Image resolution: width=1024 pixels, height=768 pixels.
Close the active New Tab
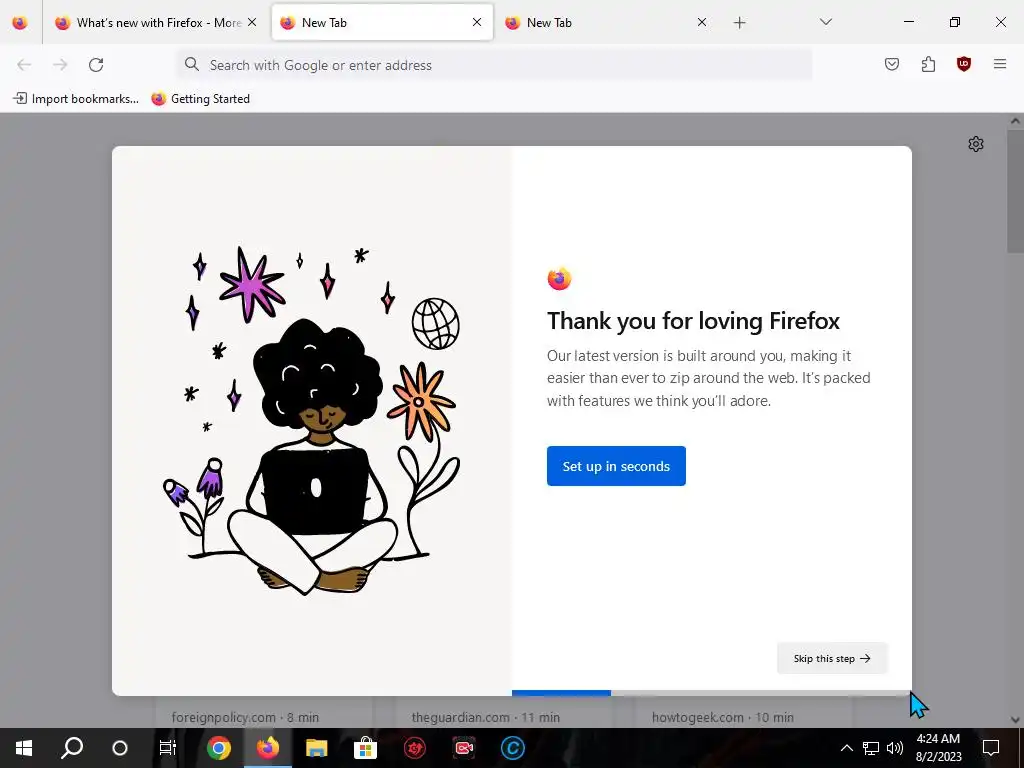(x=477, y=22)
